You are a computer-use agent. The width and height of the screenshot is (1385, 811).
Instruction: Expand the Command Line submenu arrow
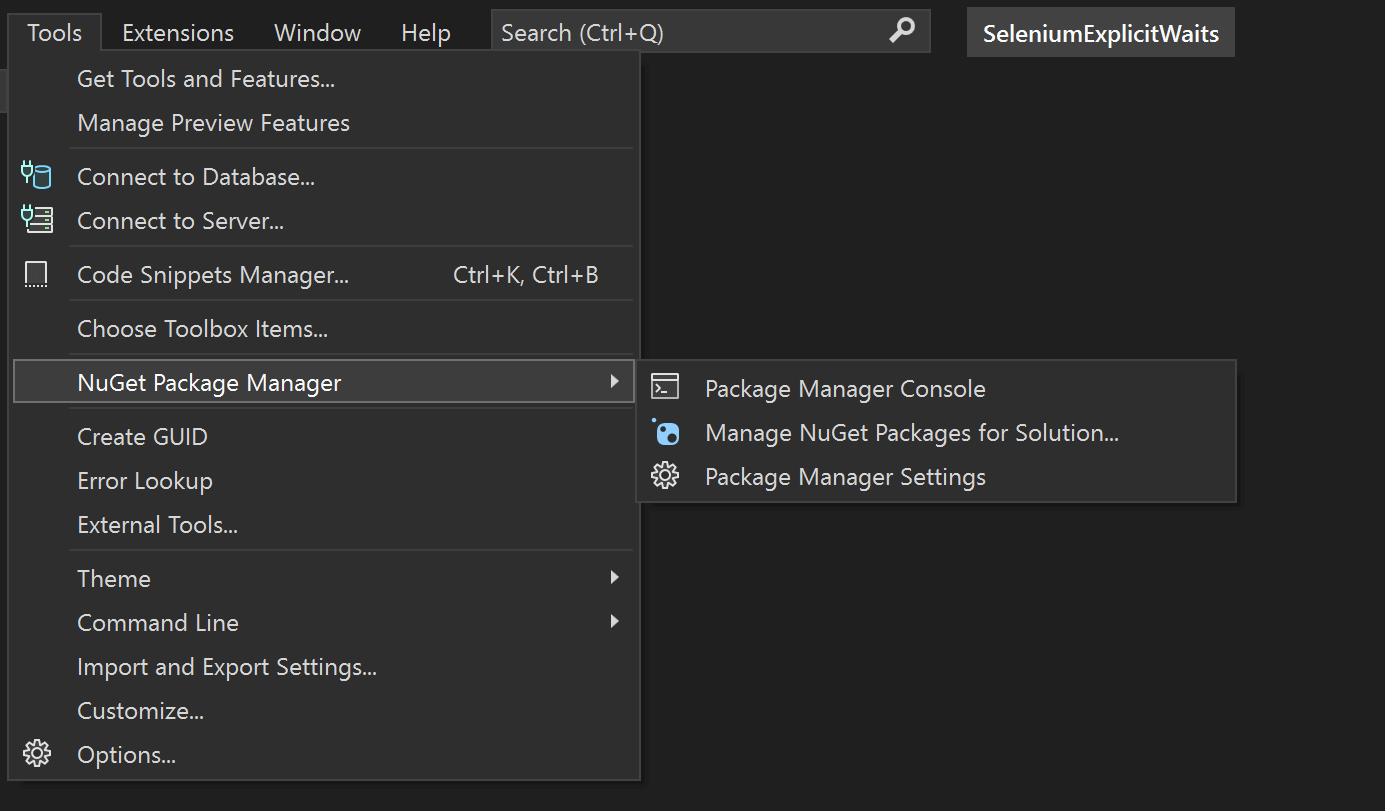pyautogui.click(x=614, y=622)
